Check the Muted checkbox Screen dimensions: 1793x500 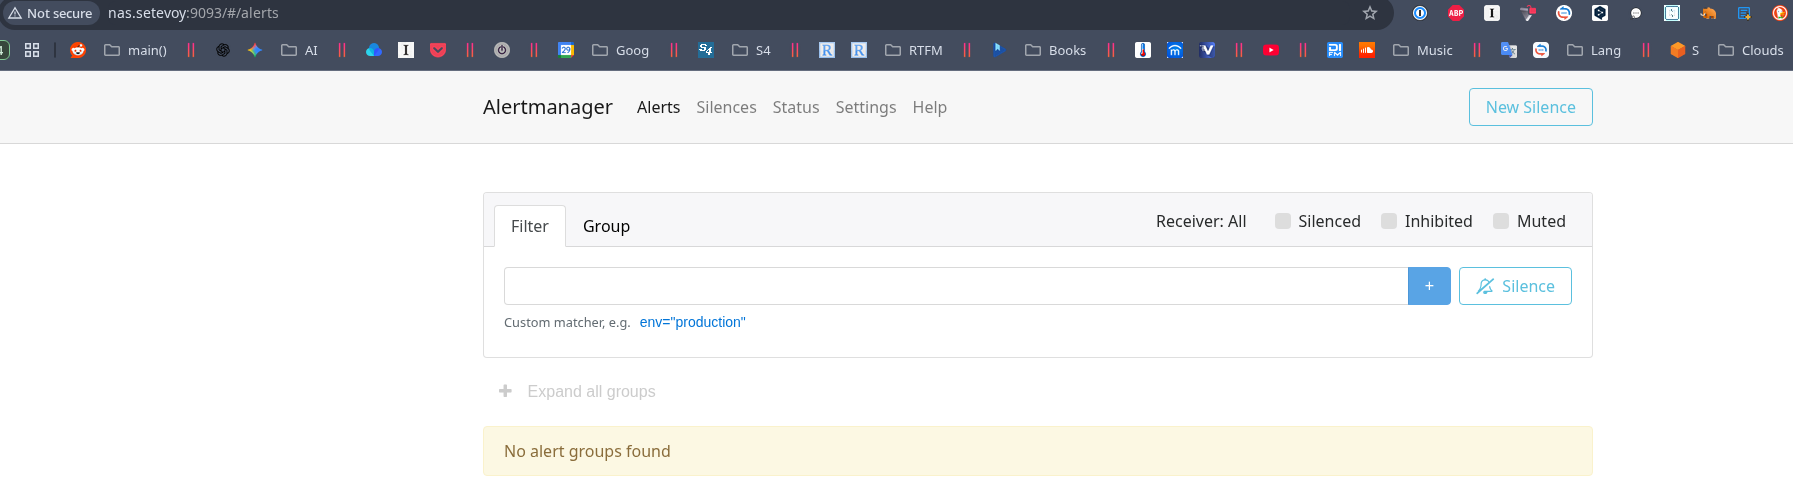(1501, 221)
